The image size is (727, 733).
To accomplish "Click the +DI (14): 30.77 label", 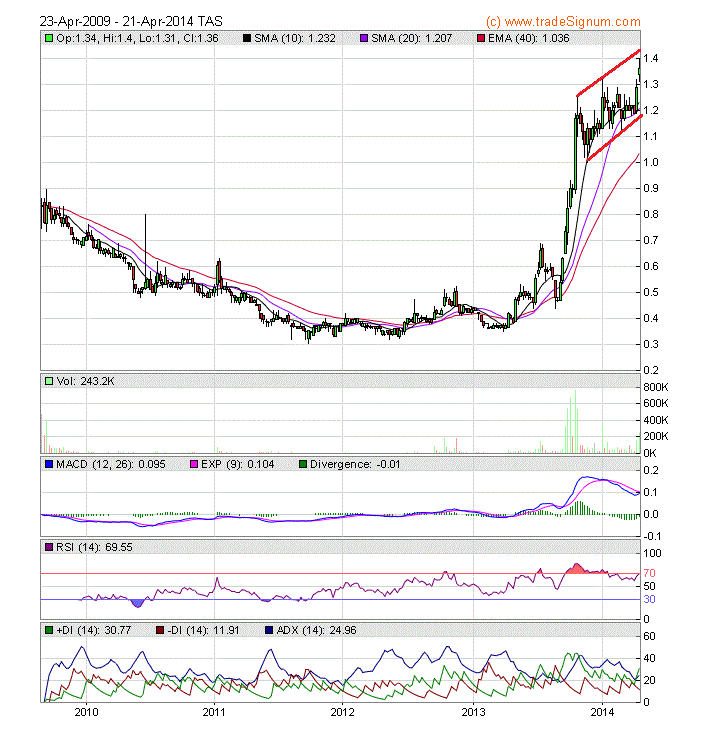I will click(x=94, y=630).
